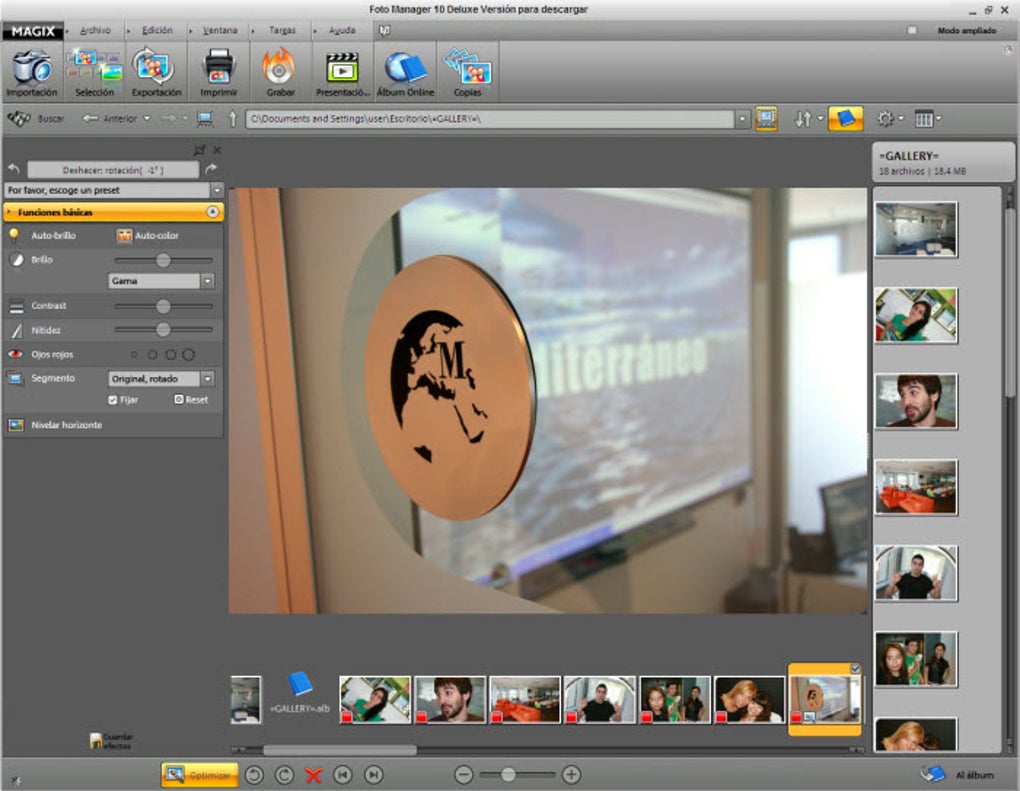Go to previous image

[x=343, y=775]
